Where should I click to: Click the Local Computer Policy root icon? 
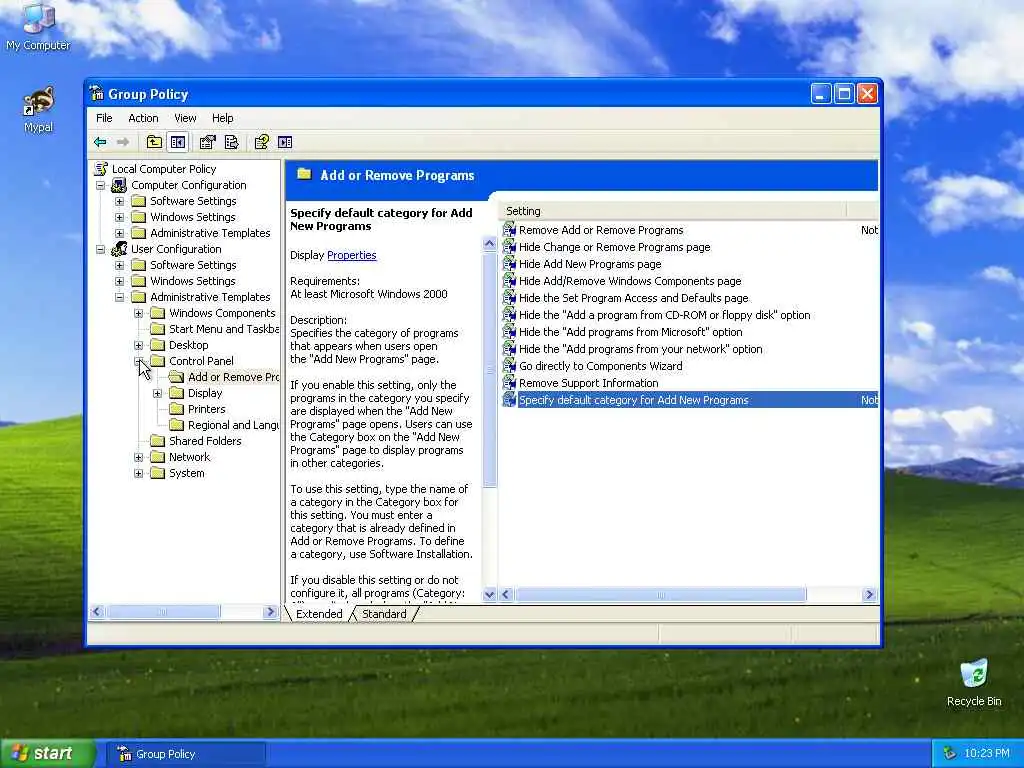[x=101, y=169]
